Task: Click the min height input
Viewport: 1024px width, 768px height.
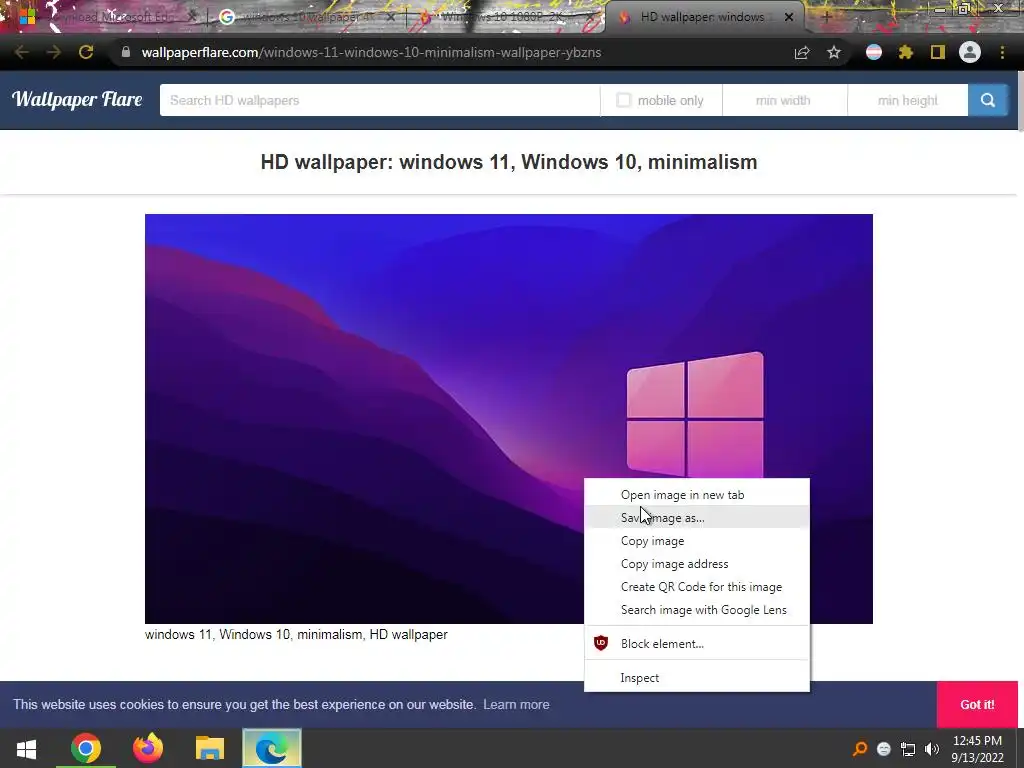Action: pos(908,100)
